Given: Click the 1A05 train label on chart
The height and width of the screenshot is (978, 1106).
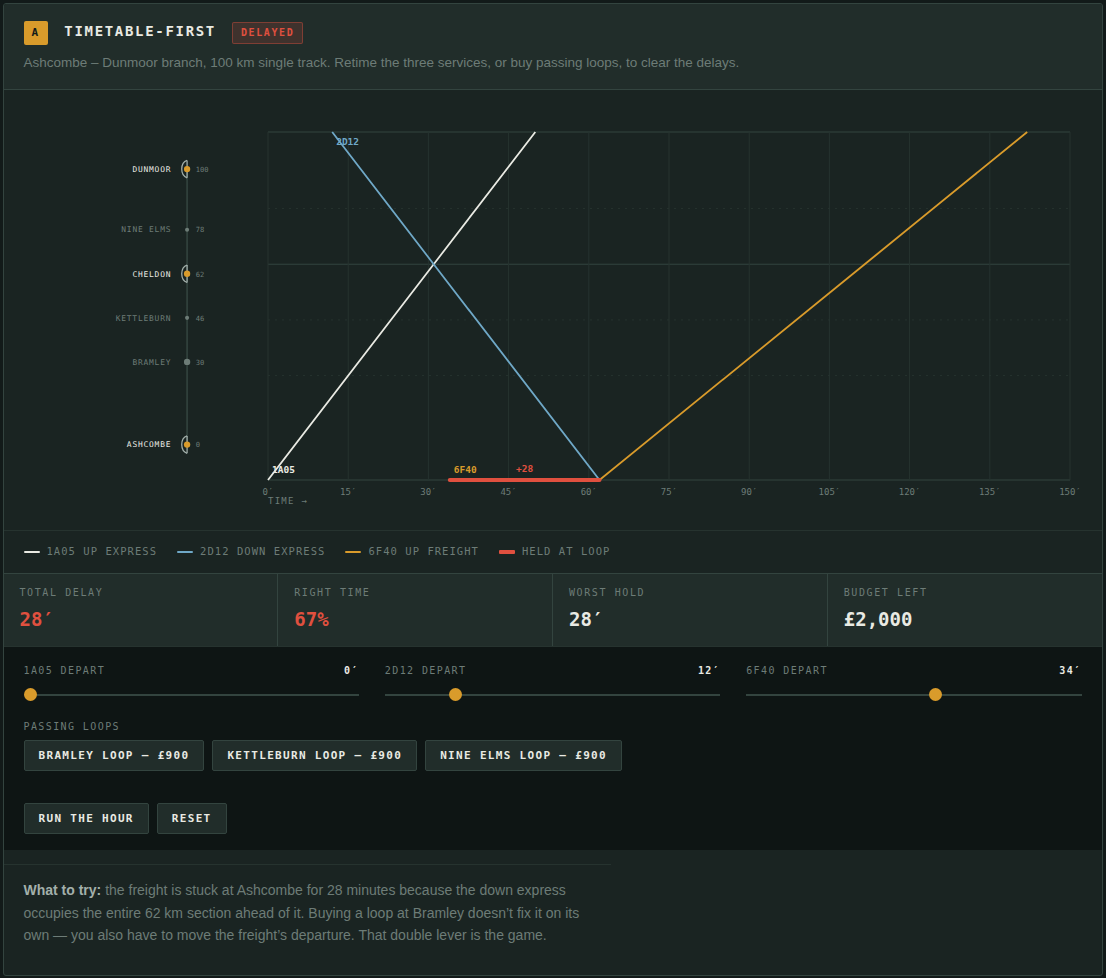Looking at the screenshot, I should pyautogui.click(x=284, y=470).
